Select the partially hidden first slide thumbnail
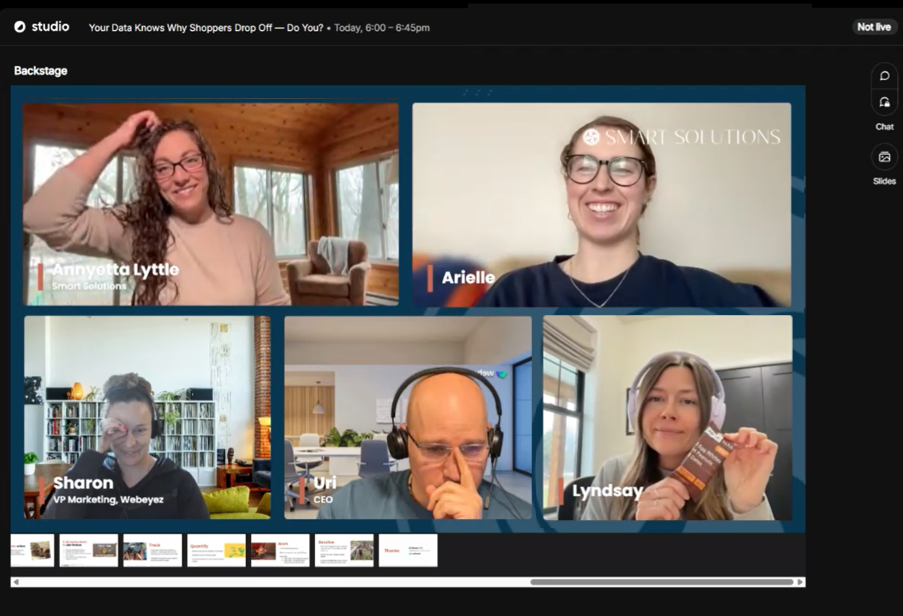 click(32, 550)
